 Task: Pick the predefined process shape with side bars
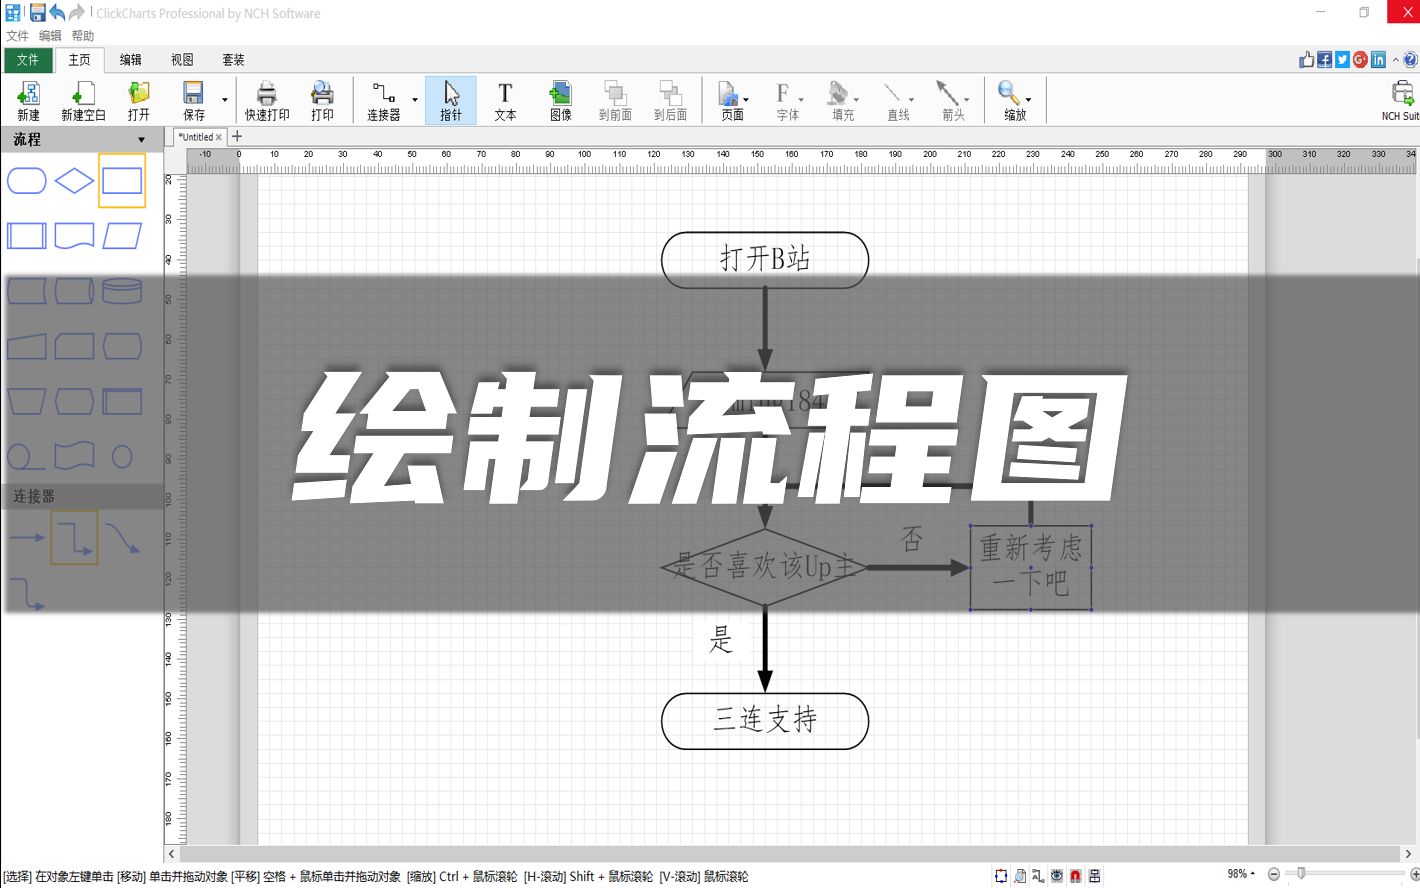27,236
